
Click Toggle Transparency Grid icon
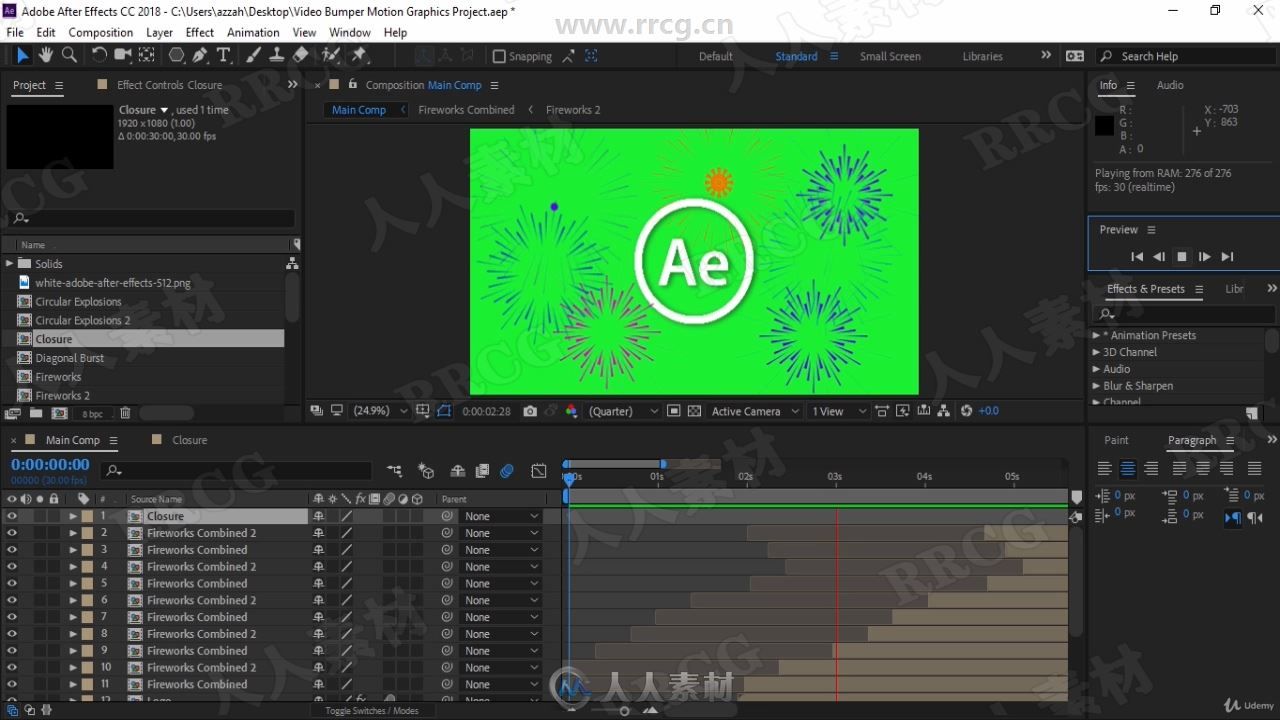[x=694, y=411]
